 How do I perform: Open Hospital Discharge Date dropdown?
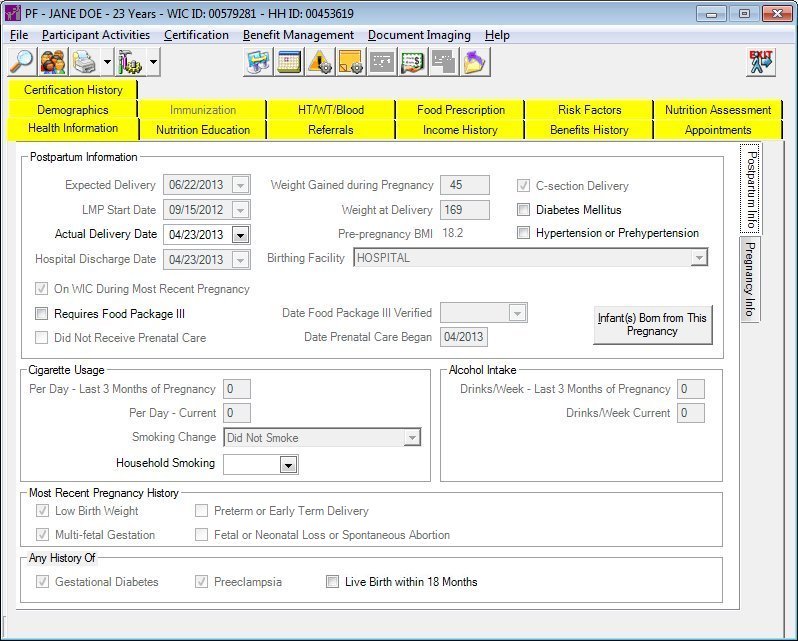pyautogui.click(x=241, y=260)
